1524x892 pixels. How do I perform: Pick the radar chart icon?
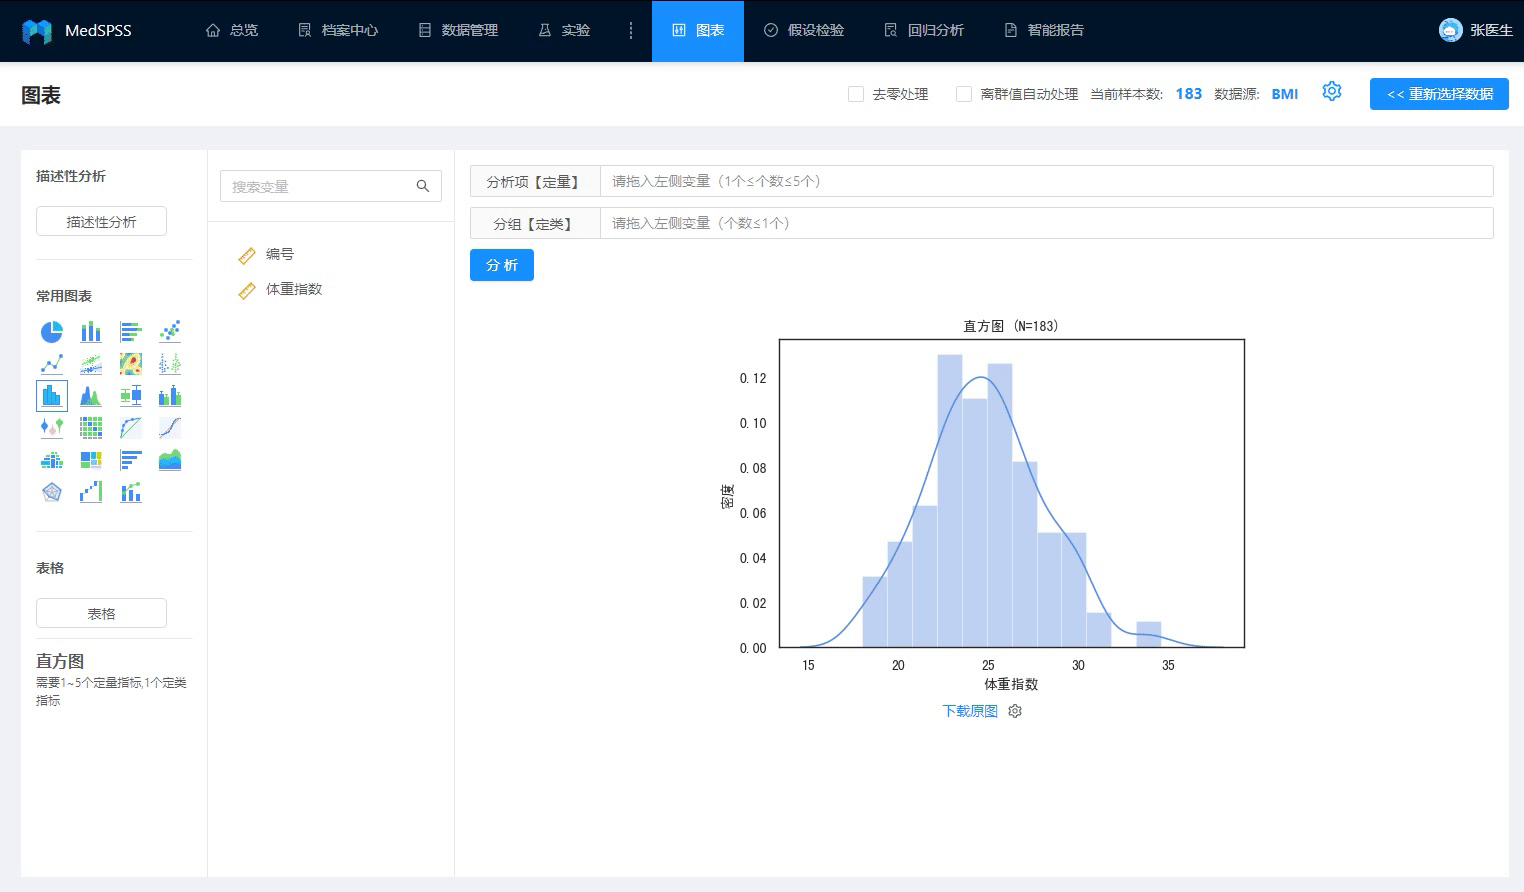(52, 492)
